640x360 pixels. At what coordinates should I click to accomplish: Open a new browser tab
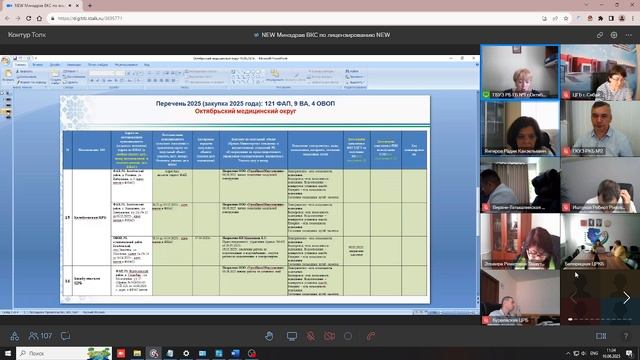[90, 6]
